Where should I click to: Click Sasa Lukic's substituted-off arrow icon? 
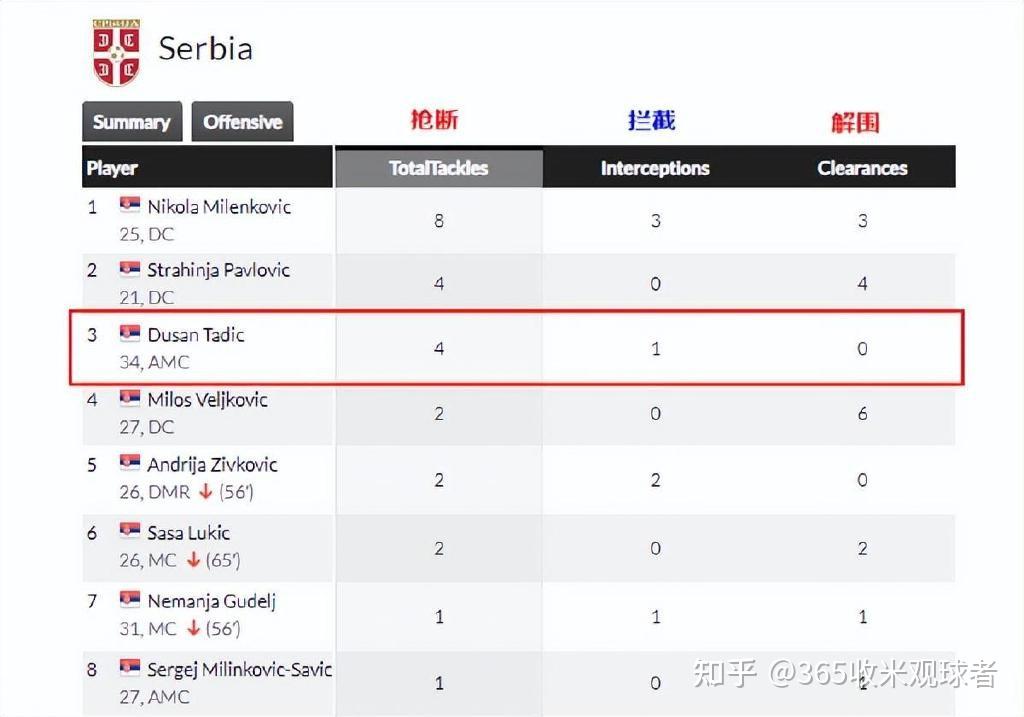point(193,560)
